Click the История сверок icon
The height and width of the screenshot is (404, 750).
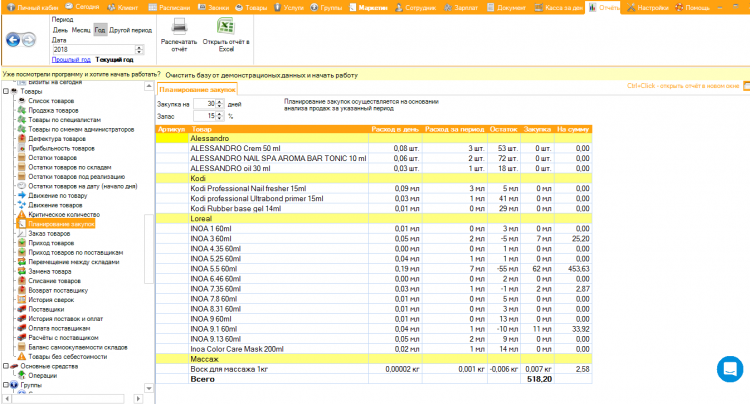coord(22,300)
